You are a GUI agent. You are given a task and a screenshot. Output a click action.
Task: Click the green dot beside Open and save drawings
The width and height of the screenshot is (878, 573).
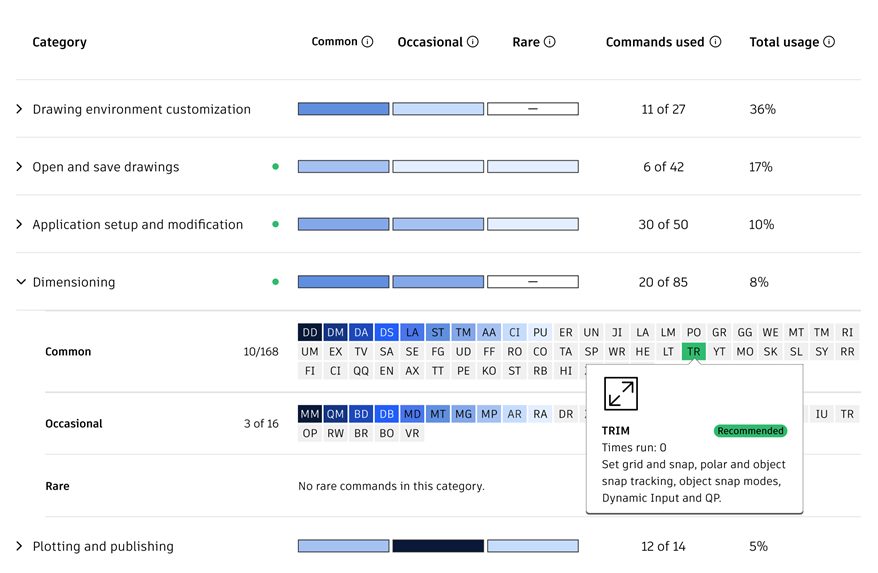[x=275, y=167]
